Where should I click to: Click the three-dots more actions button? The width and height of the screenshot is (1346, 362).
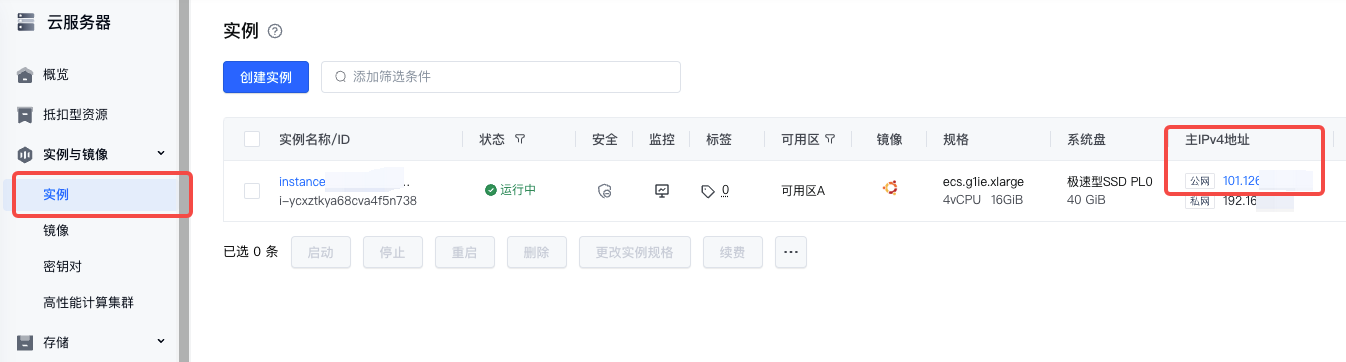791,252
